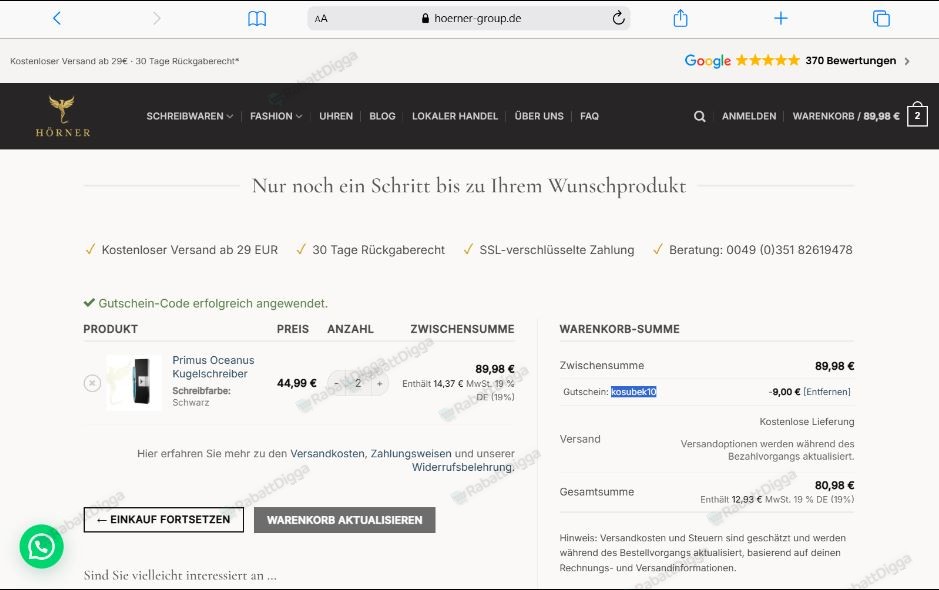Expand the Schreibwaren menu
Screen dimensions: 939x590
[x=189, y=116]
